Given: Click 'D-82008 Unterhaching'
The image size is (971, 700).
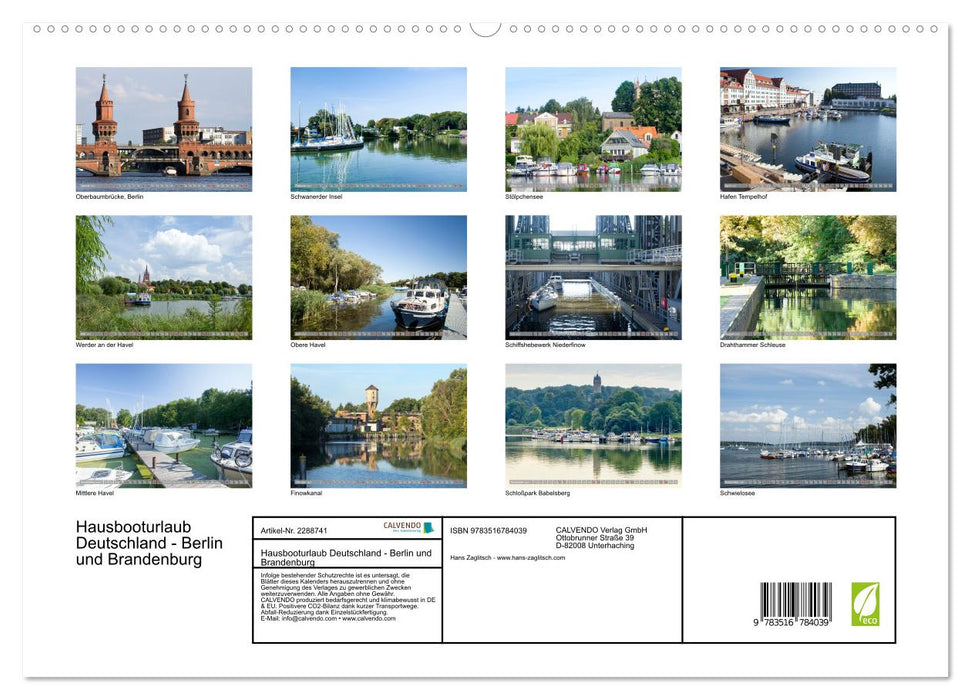Looking at the screenshot, I should pos(594,546).
